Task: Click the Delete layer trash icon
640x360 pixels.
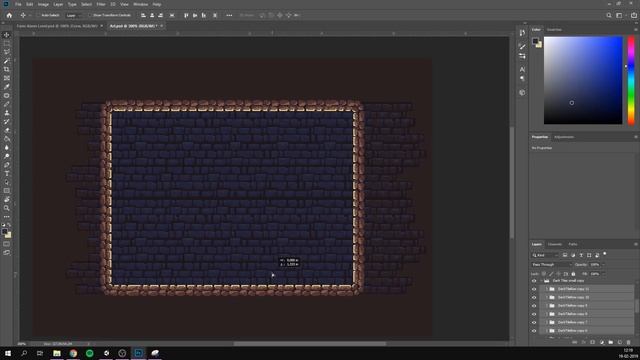Action: tap(629, 342)
